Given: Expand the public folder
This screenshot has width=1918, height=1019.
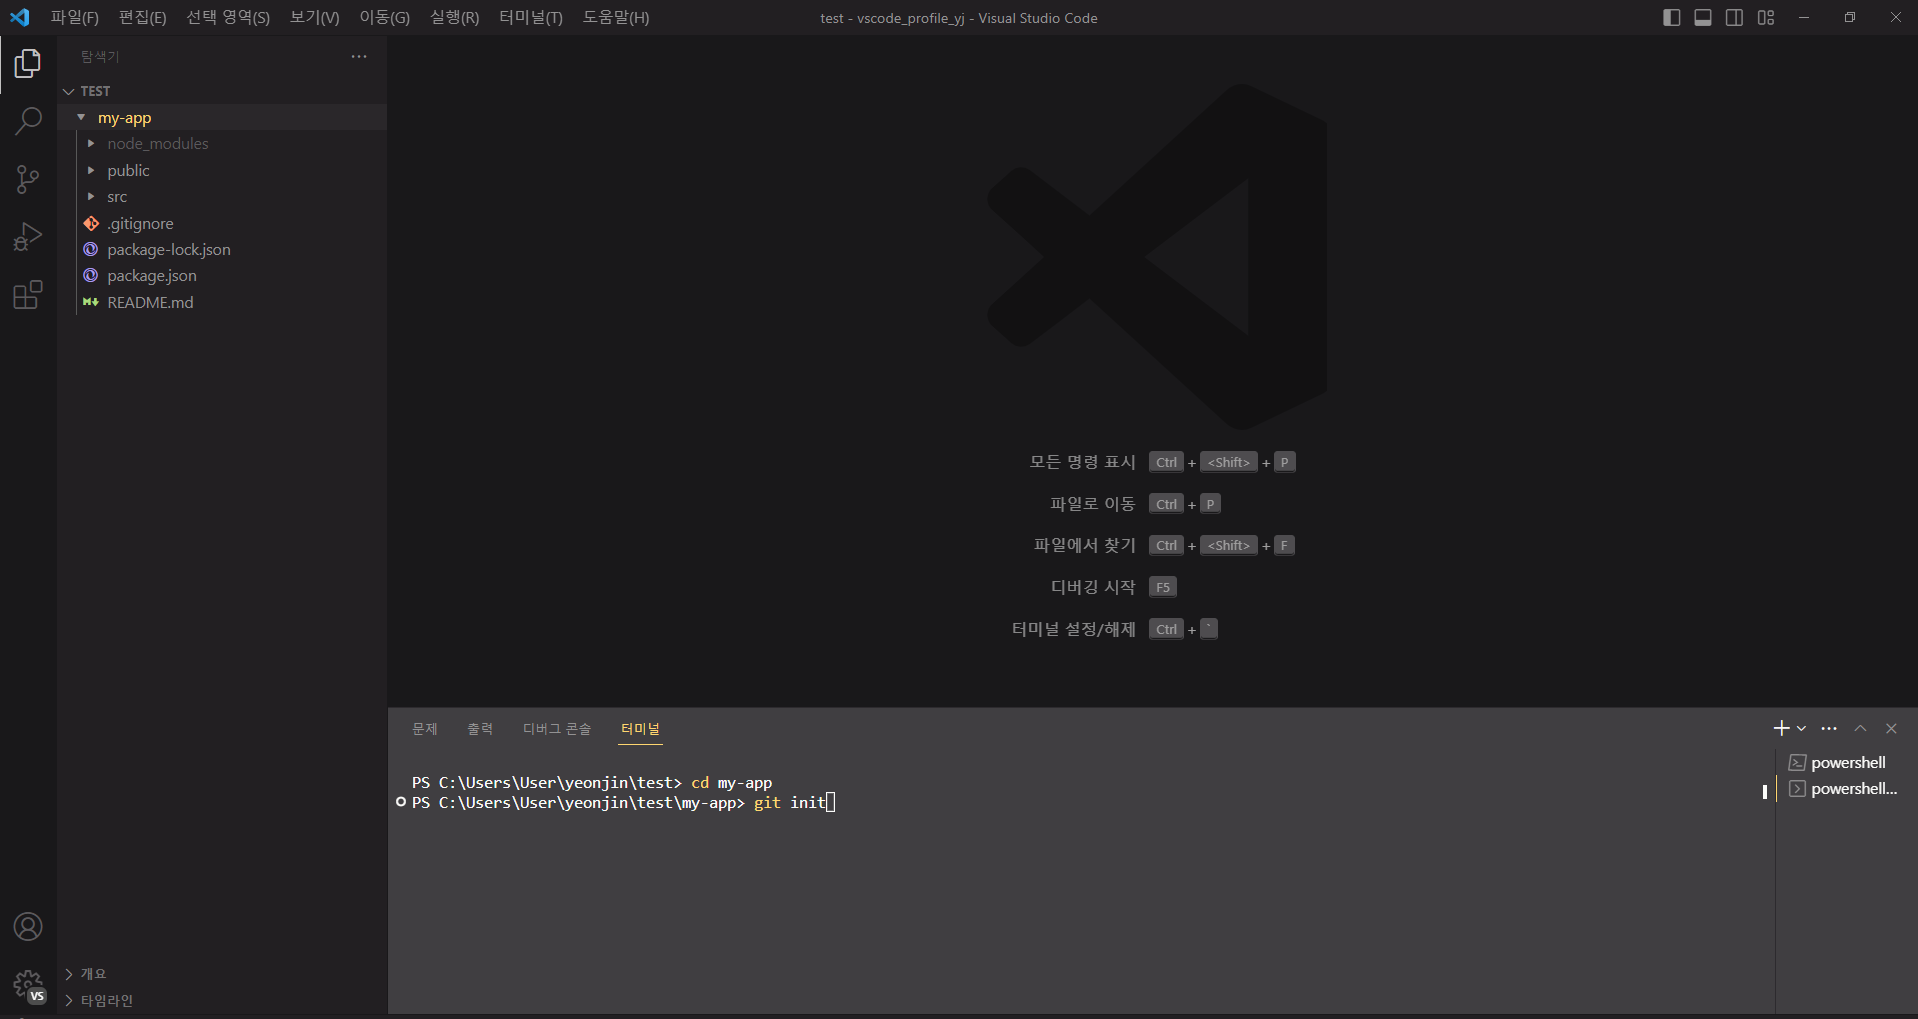Looking at the screenshot, I should tap(222, 170).
